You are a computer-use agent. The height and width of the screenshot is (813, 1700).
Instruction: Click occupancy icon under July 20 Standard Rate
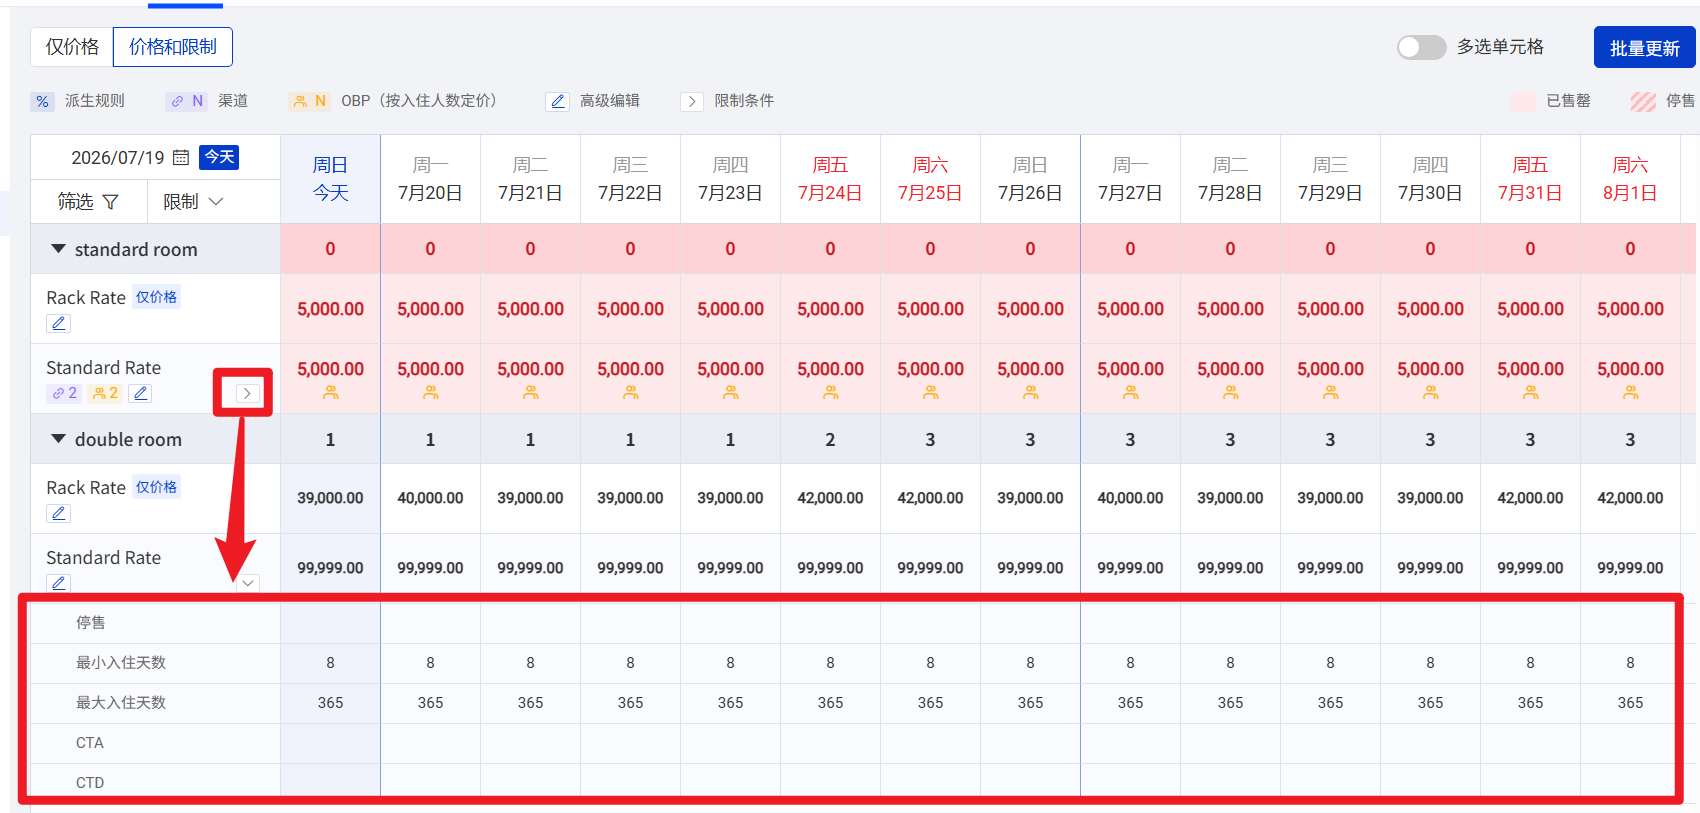[x=431, y=393]
